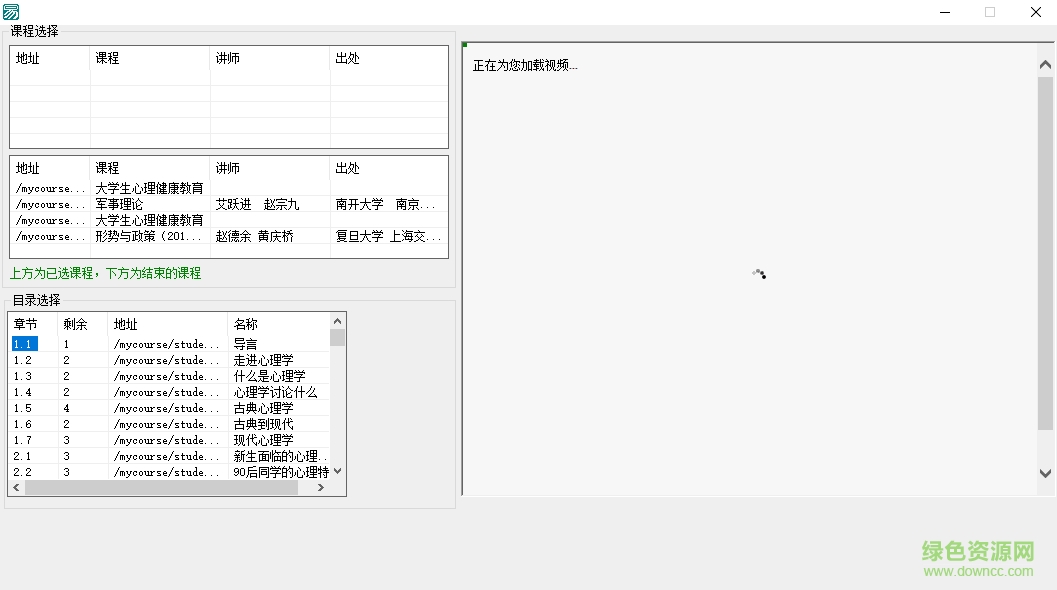Click the 名称 column header
1057x590 pixels.
[x=245, y=323]
